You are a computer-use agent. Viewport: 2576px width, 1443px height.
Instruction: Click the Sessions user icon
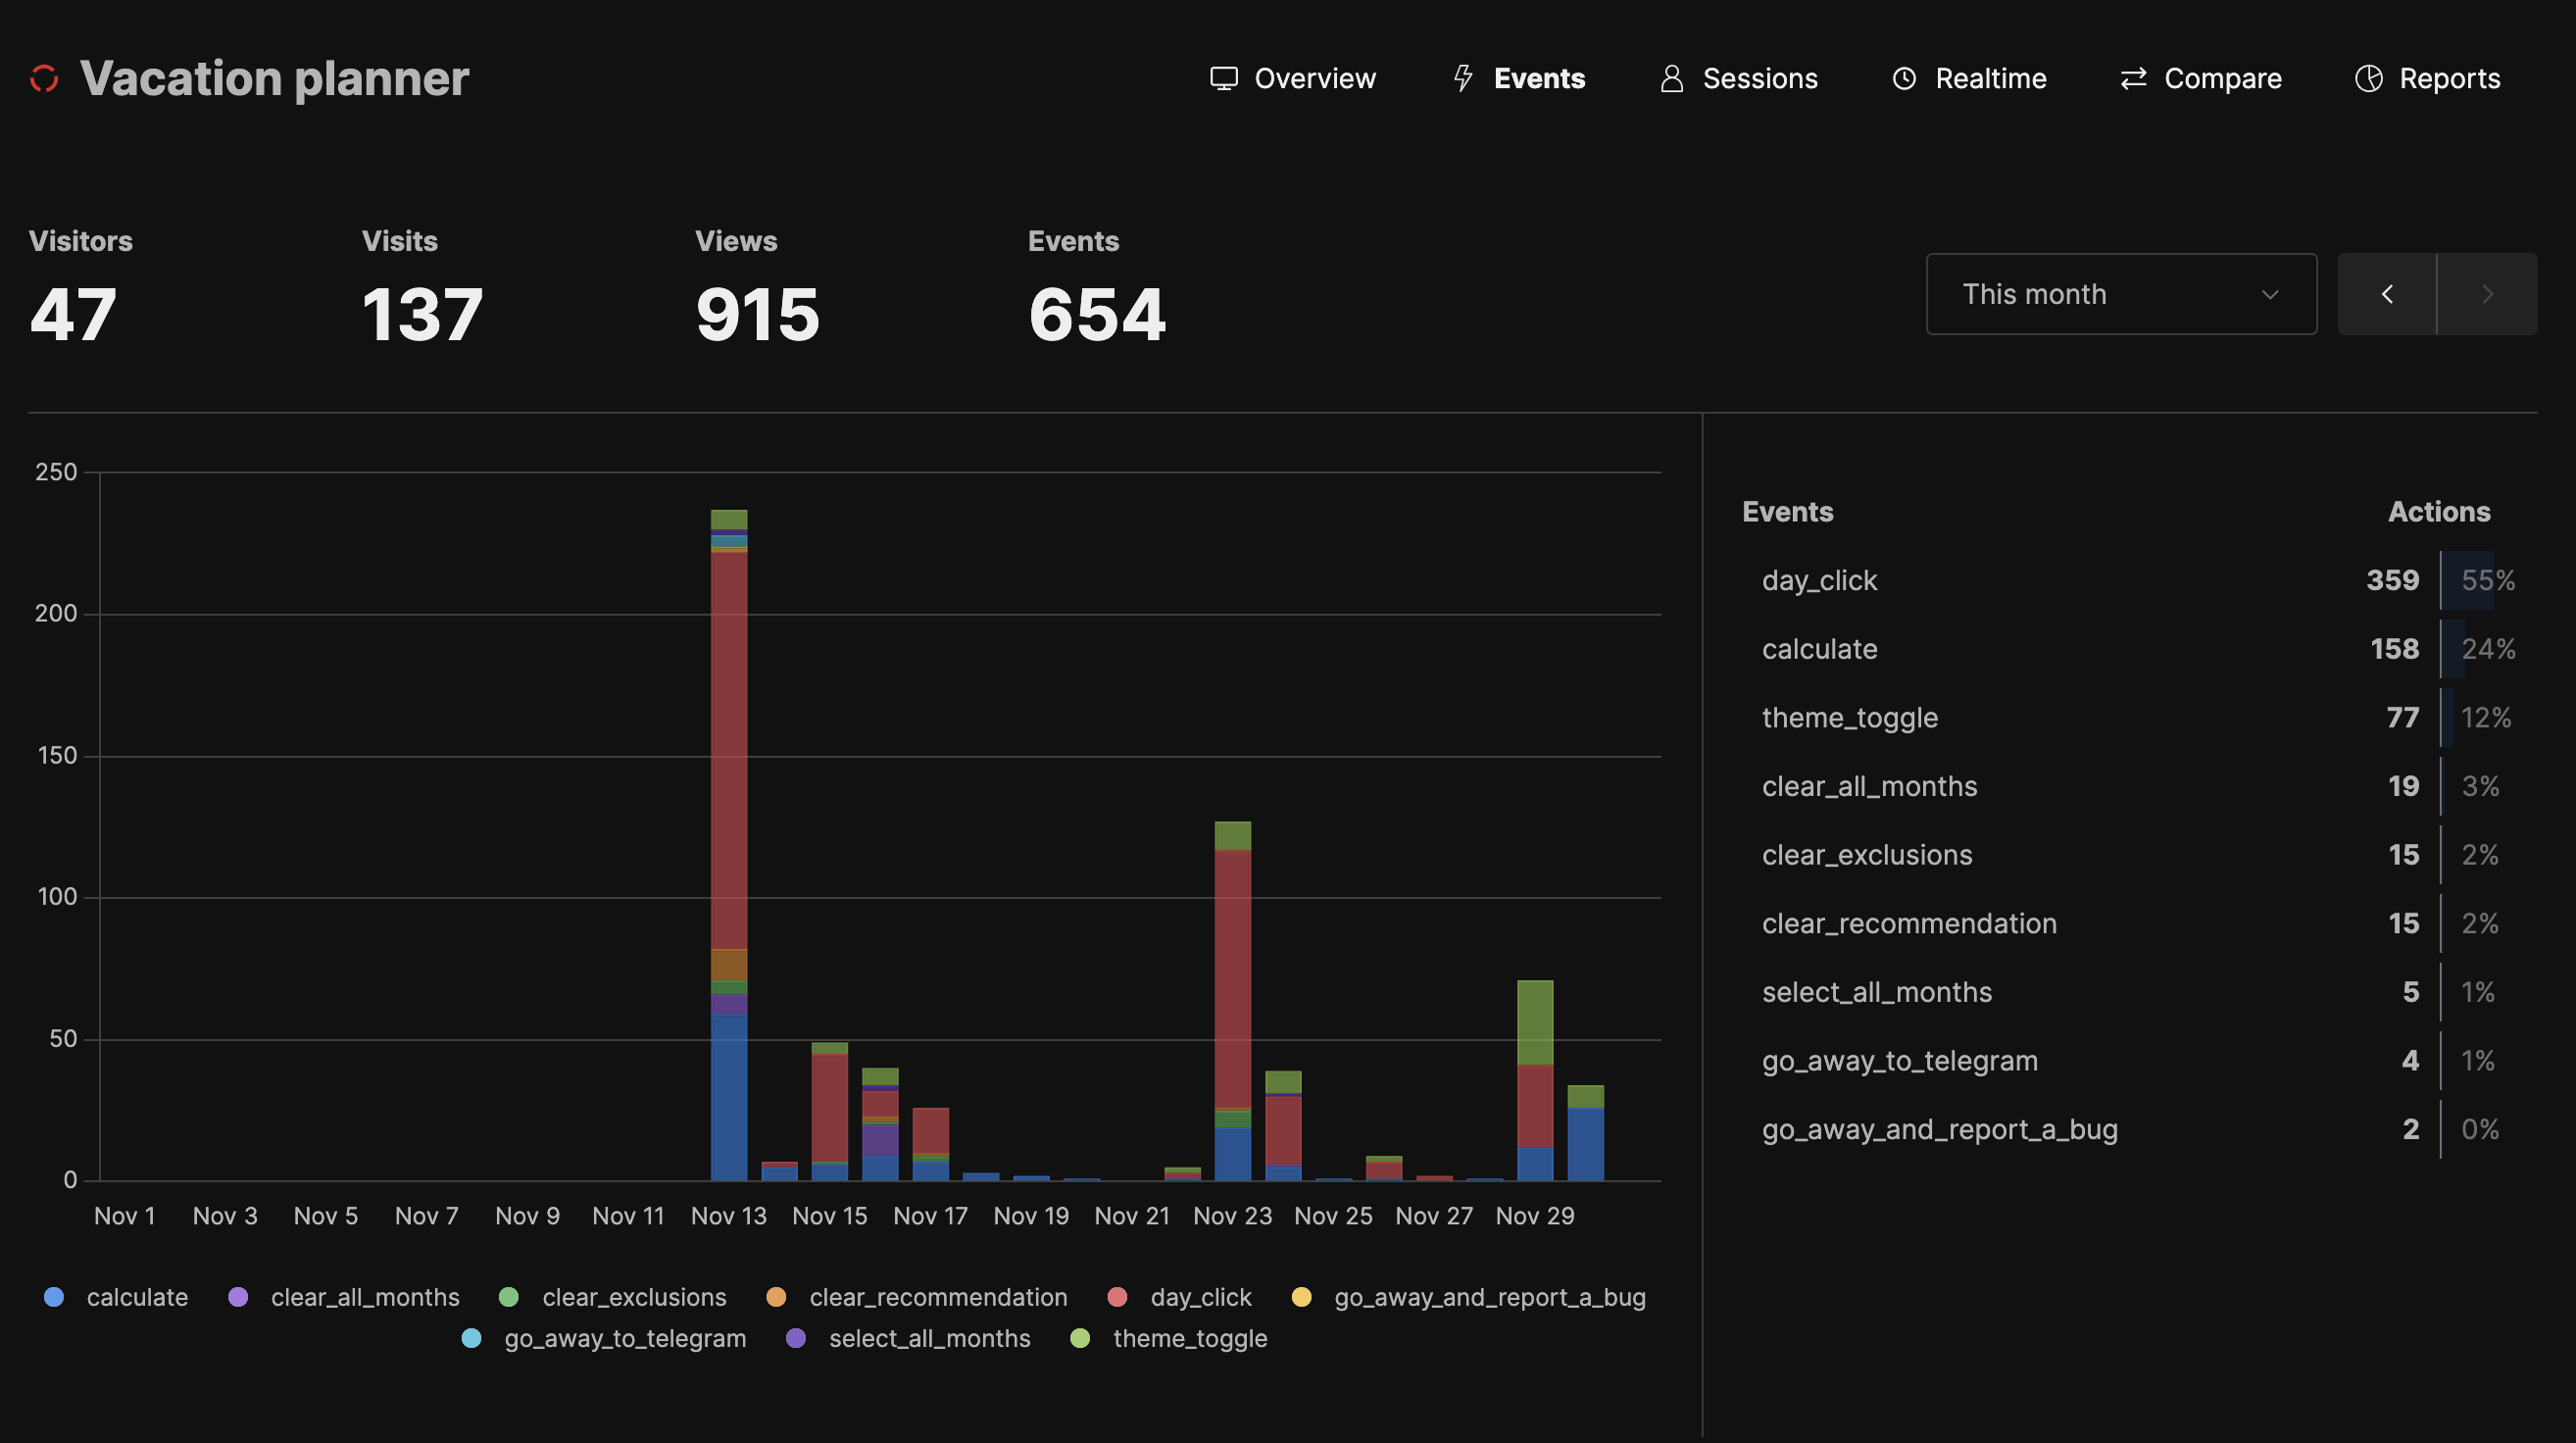point(1671,78)
